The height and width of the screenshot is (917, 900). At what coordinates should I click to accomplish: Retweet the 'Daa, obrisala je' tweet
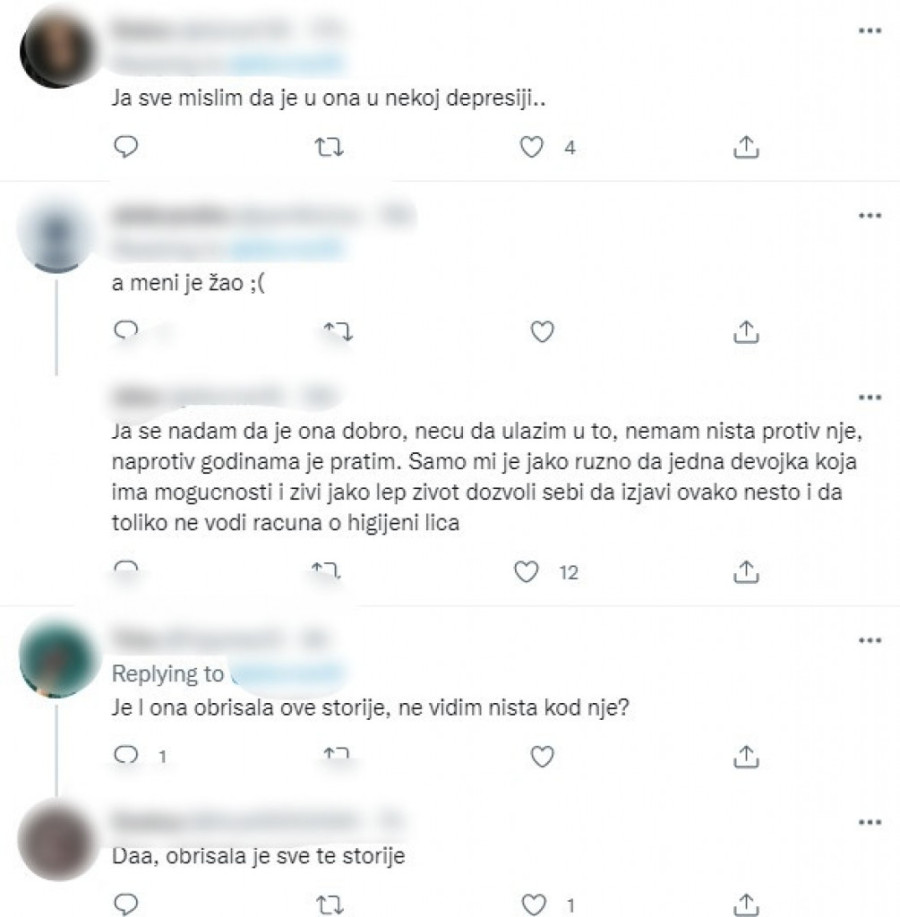click(x=329, y=905)
